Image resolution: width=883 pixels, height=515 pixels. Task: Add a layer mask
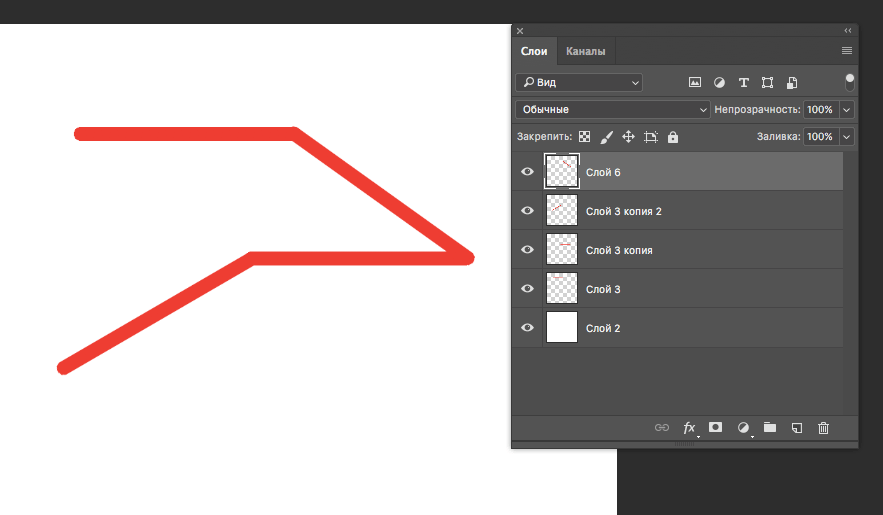point(715,427)
